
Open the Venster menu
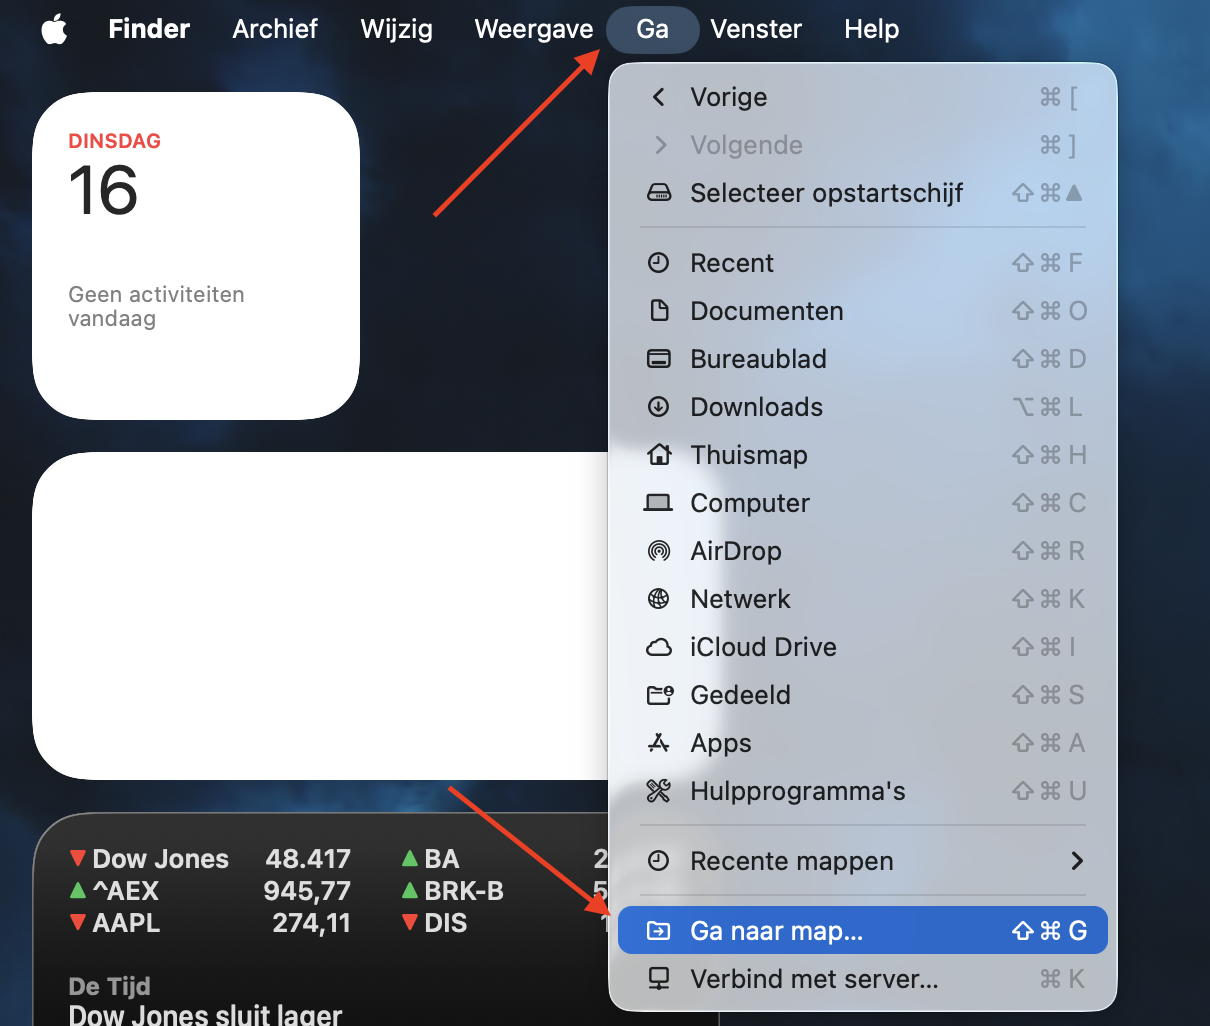(756, 29)
